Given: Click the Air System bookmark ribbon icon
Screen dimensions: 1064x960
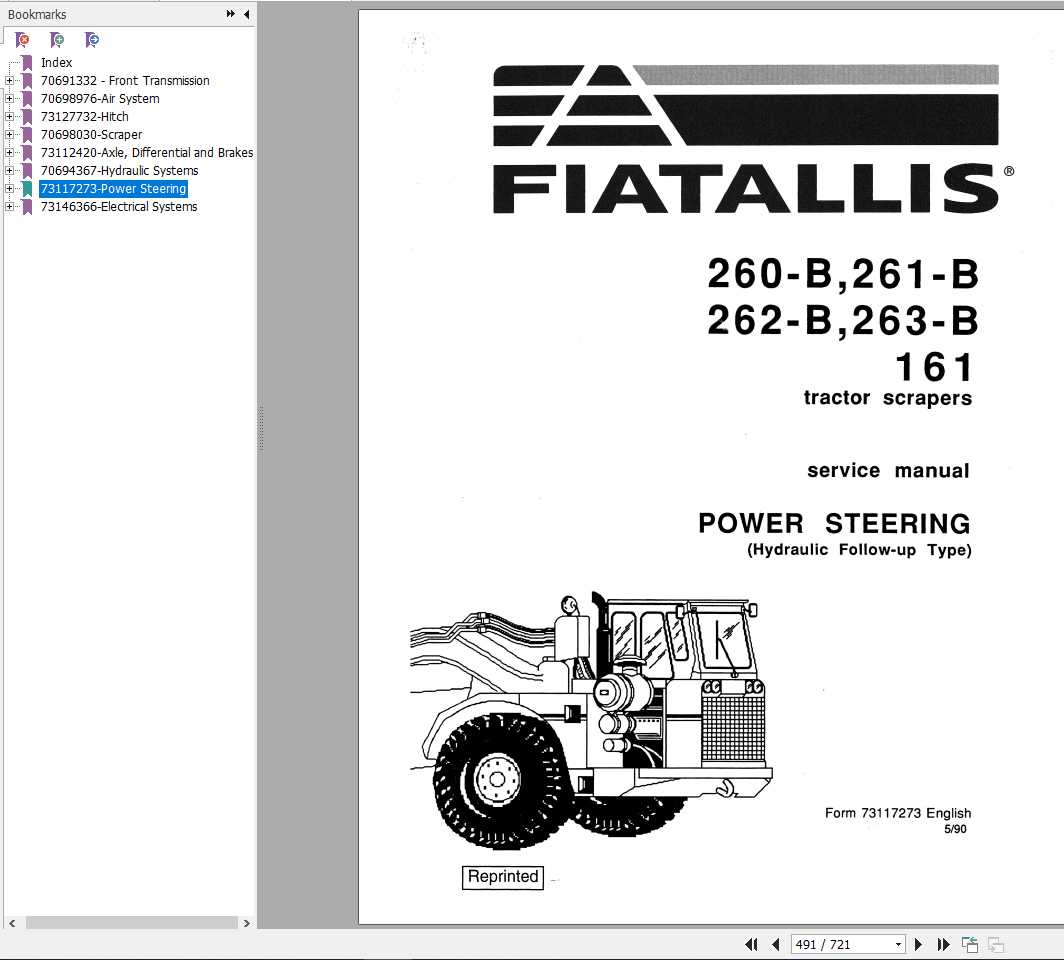Looking at the screenshot, I should pyautogui.click(x=27, y=98).
